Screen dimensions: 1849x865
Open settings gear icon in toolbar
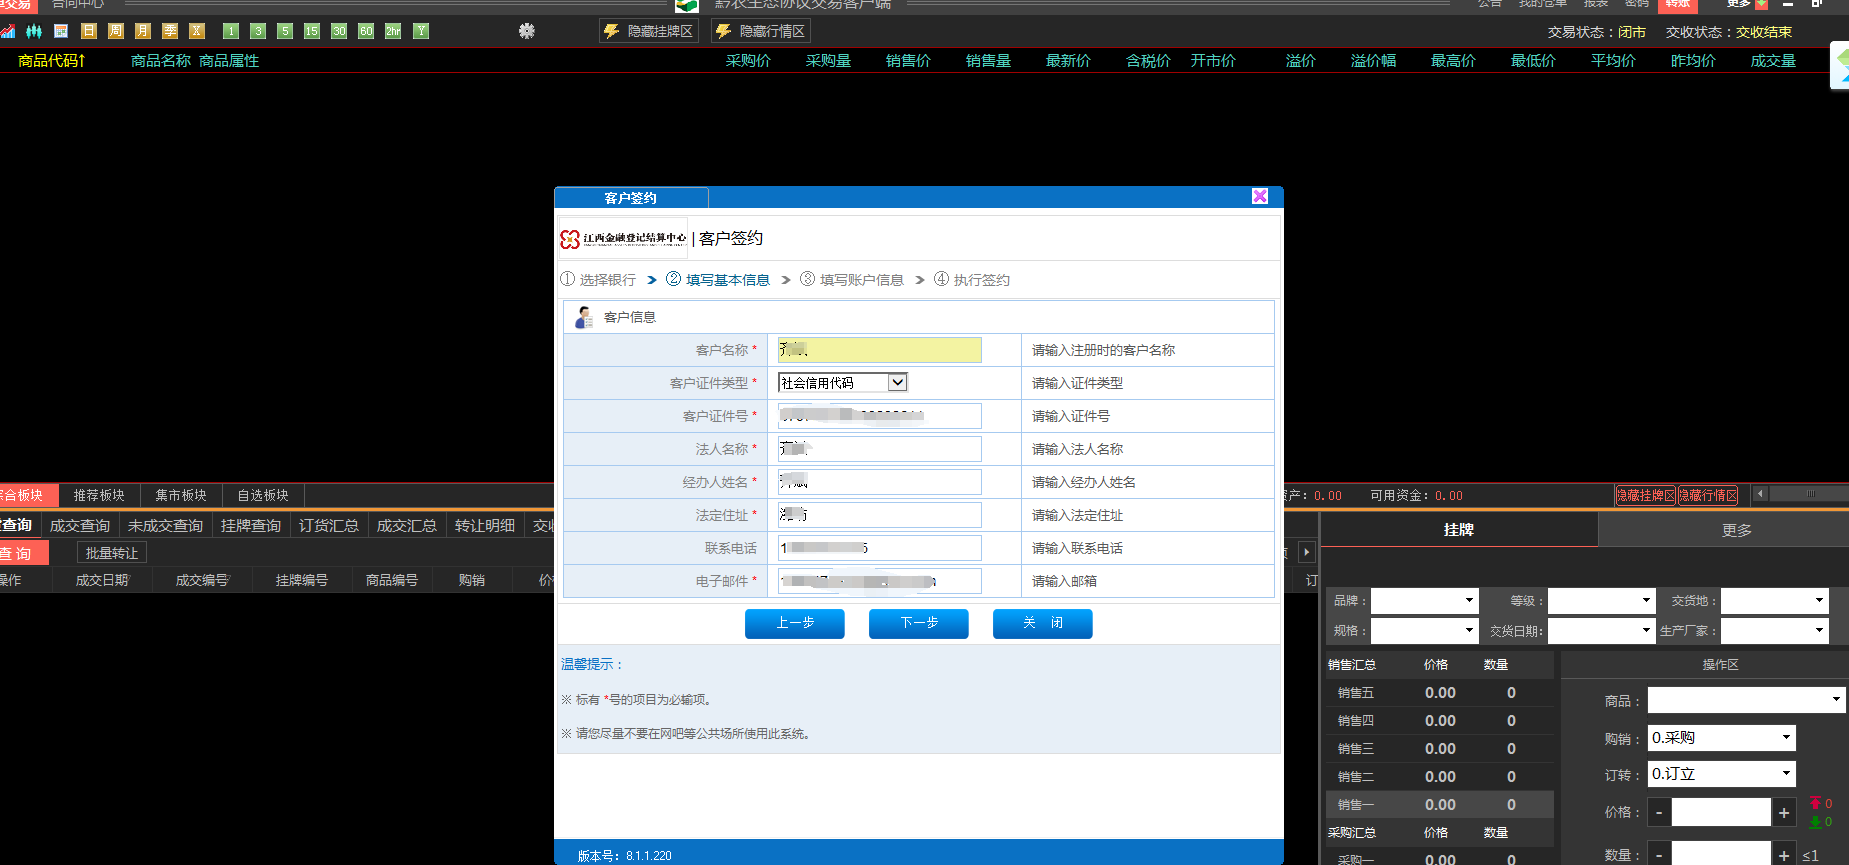(x=527, y=31)
